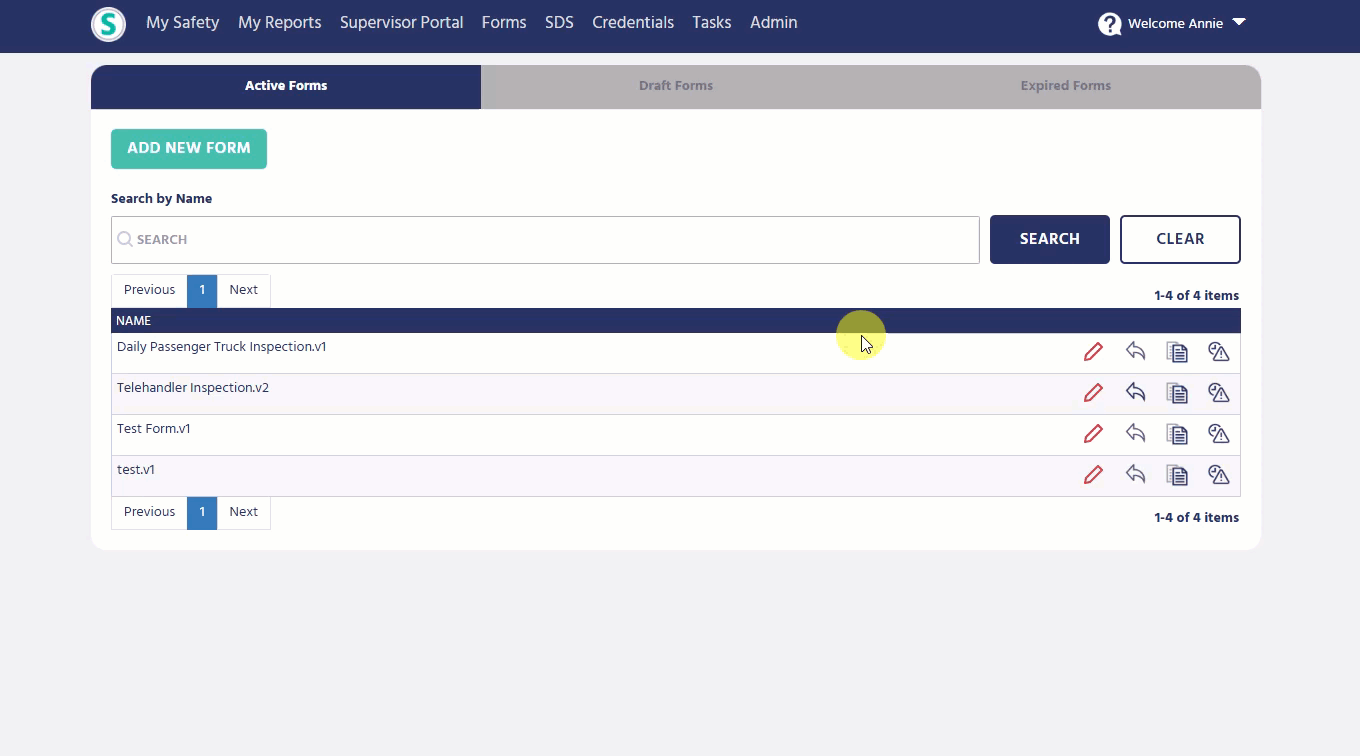Viewport: 1360px width, 756px height.
Task: Click the revert arrow for test.v1
Action: point(1135,474)
